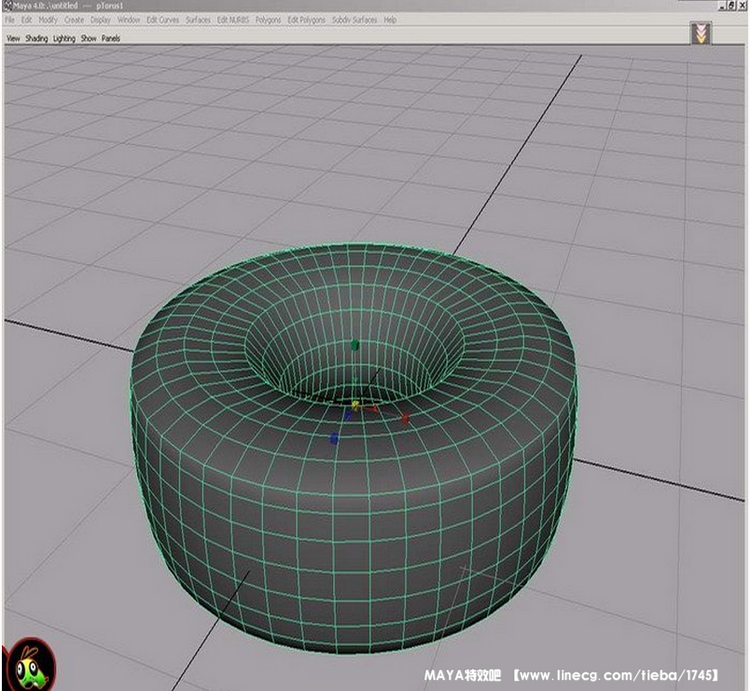Minimize the Maya window
The height and width of the screenshot is (691, 750).
coord(722,6)
